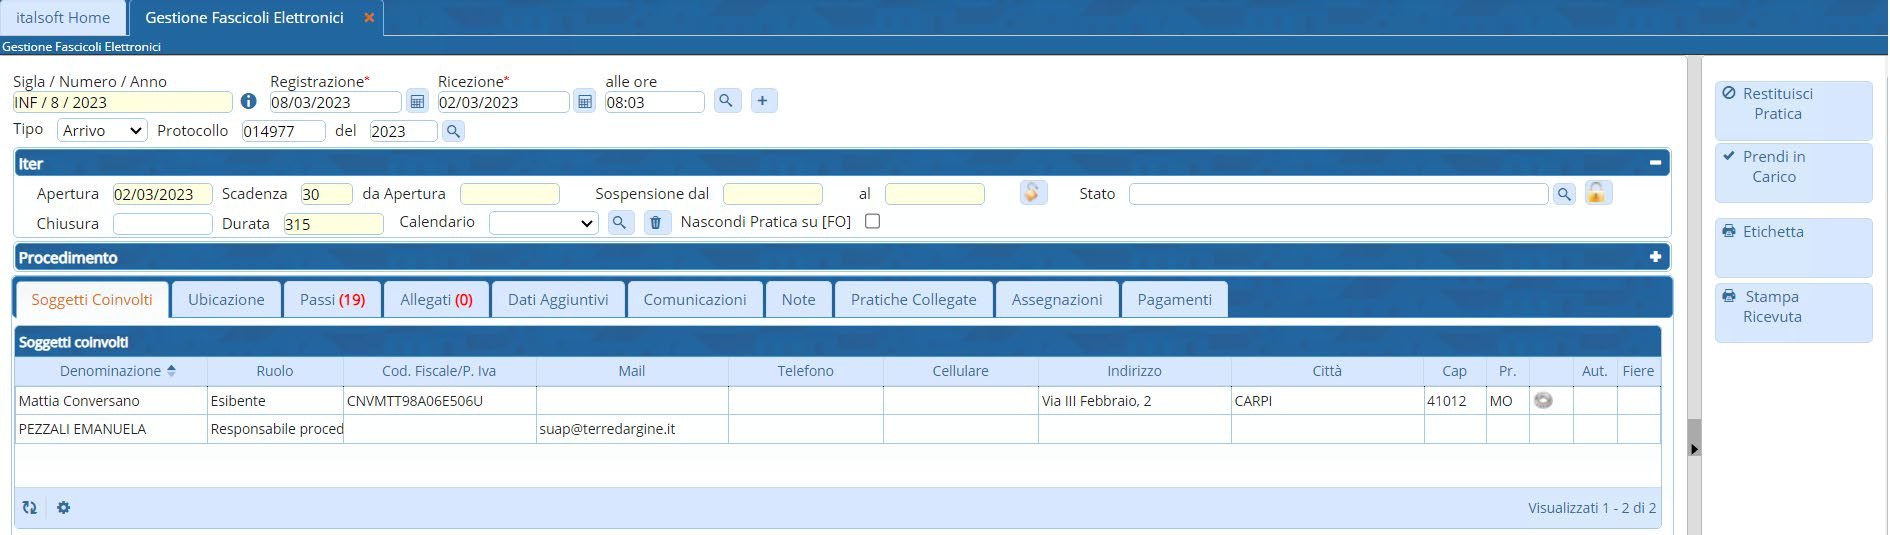Open the Calendario dropdown
This screenshot has height=535, width=1890.
click(x=543, y=223)
